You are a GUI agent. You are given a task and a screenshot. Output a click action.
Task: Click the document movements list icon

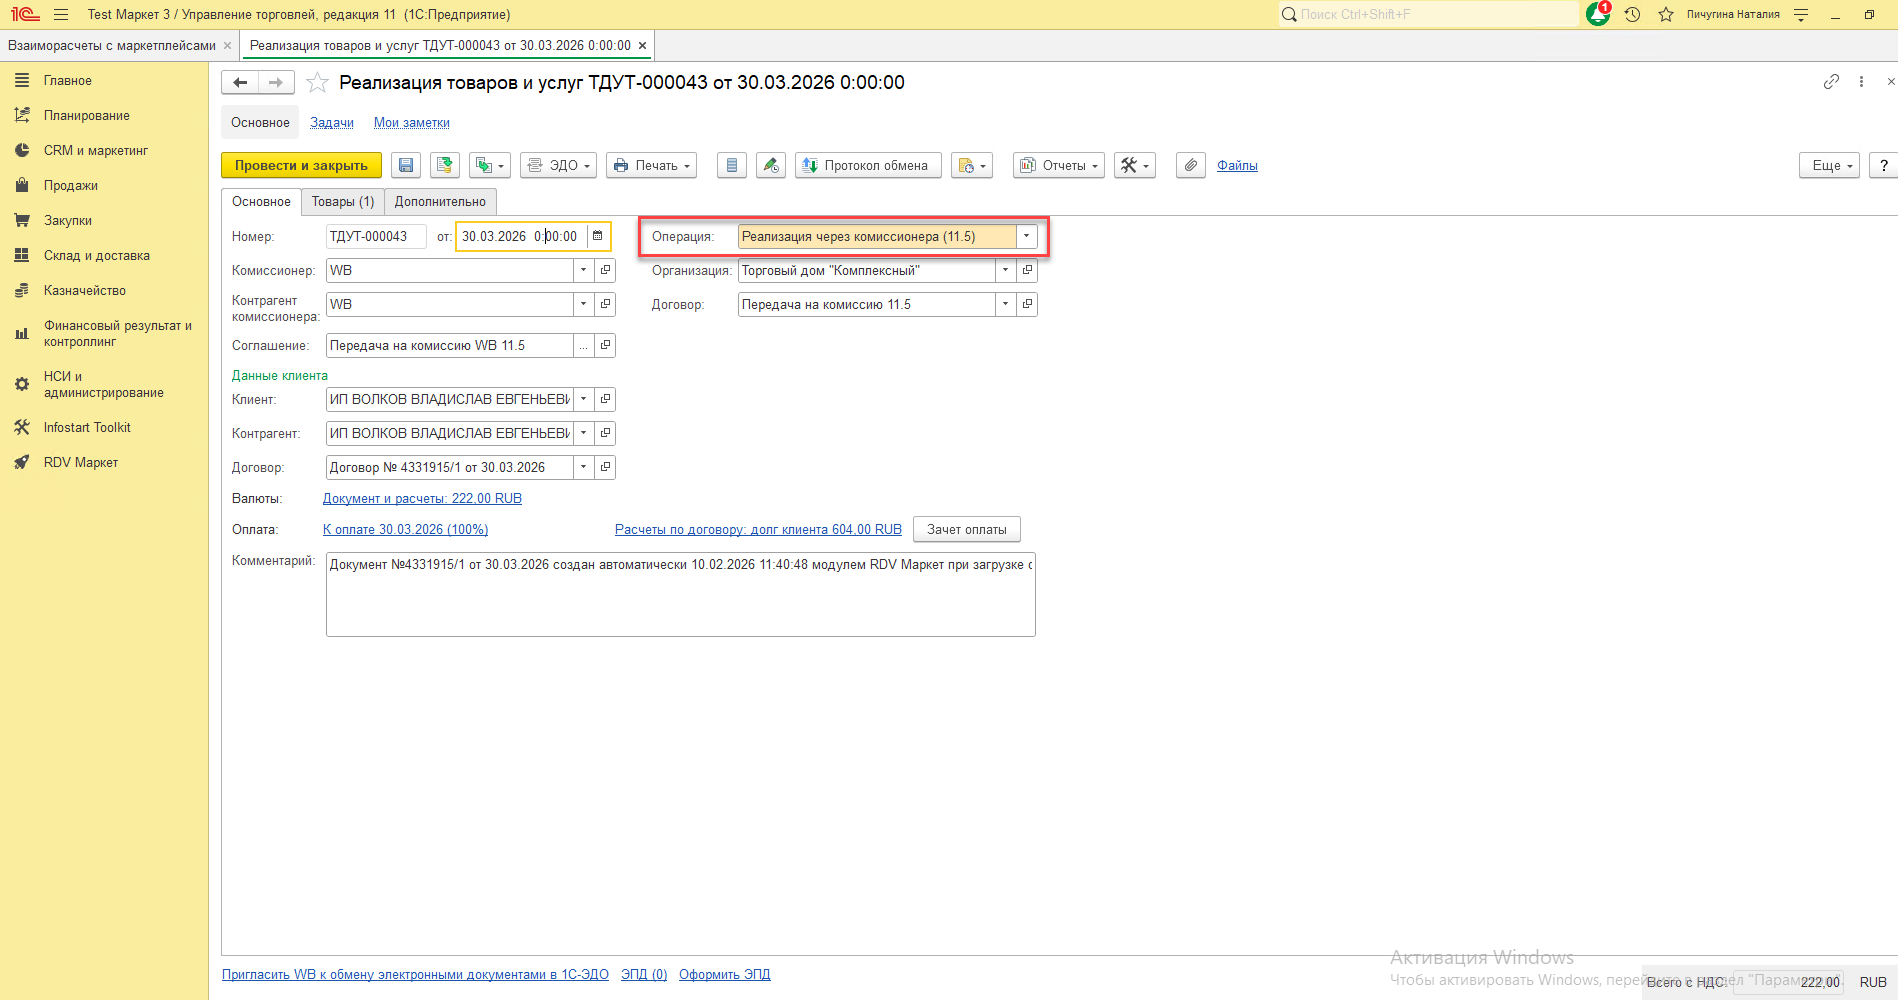point(732,166)
